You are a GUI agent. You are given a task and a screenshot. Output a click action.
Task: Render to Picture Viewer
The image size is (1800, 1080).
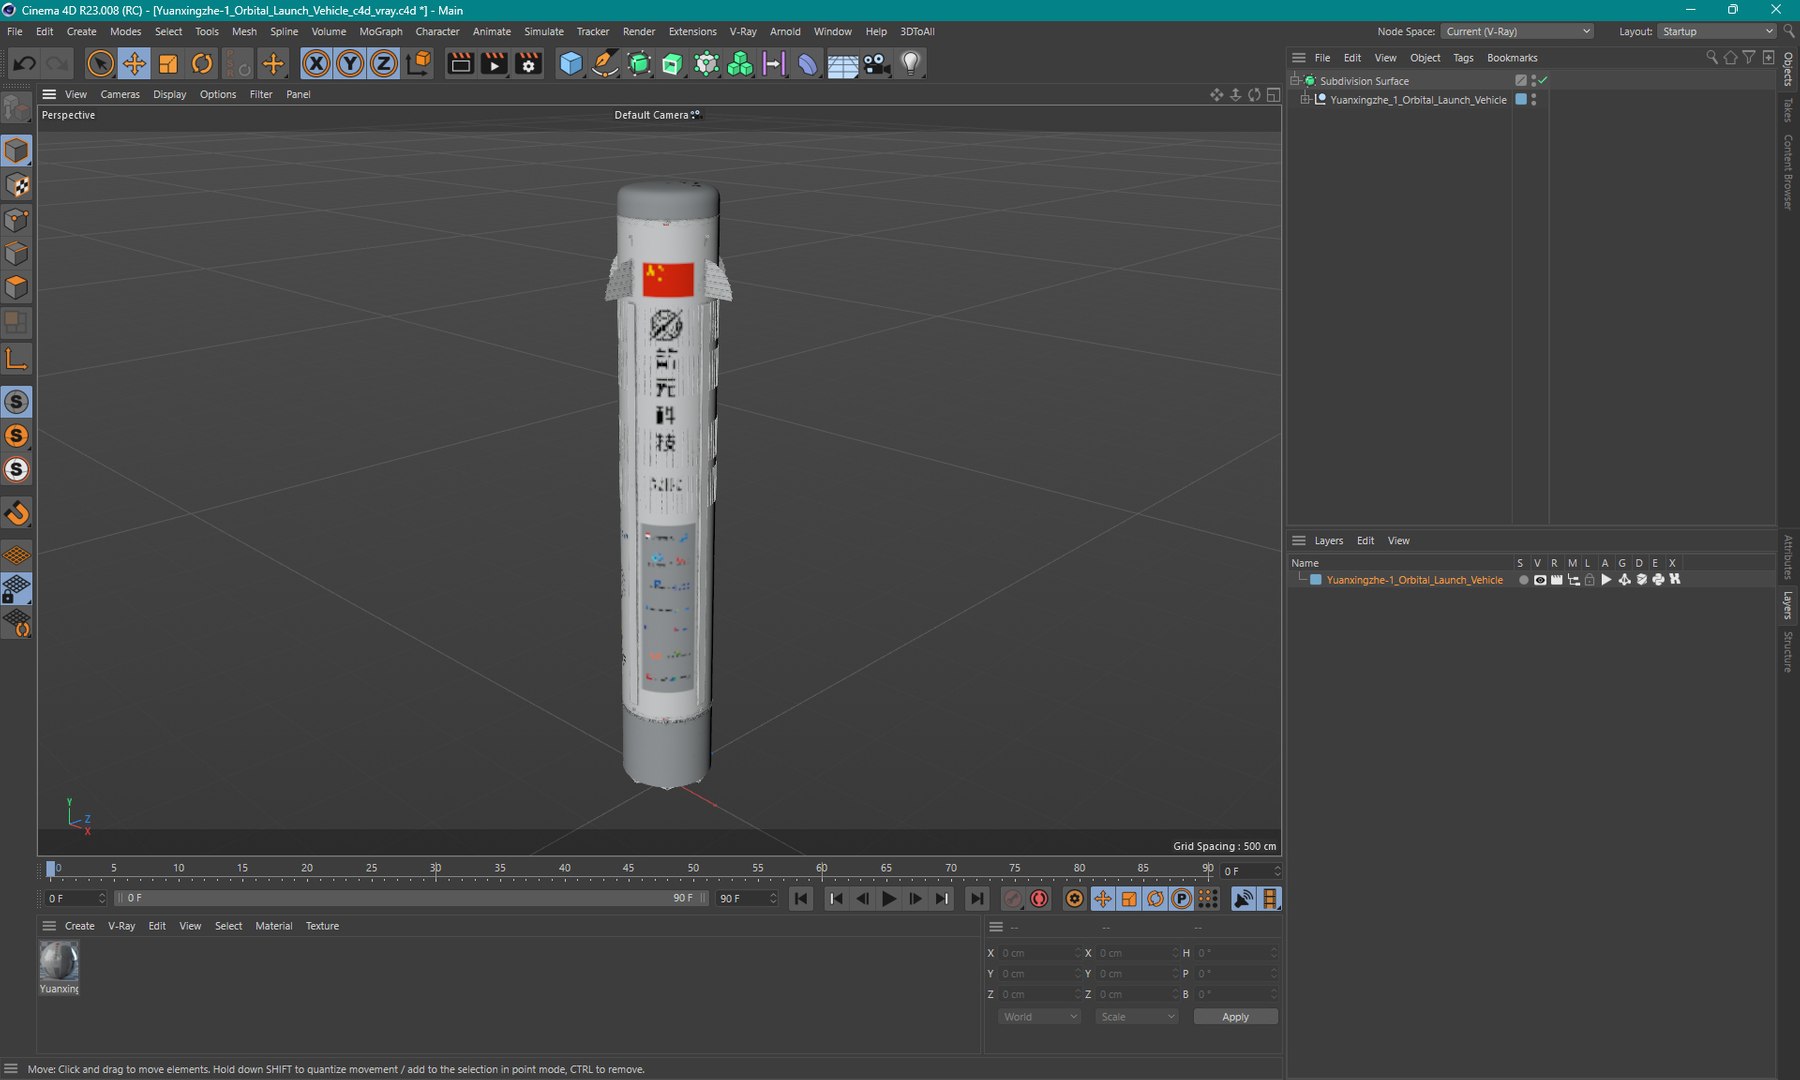point(494,64)
